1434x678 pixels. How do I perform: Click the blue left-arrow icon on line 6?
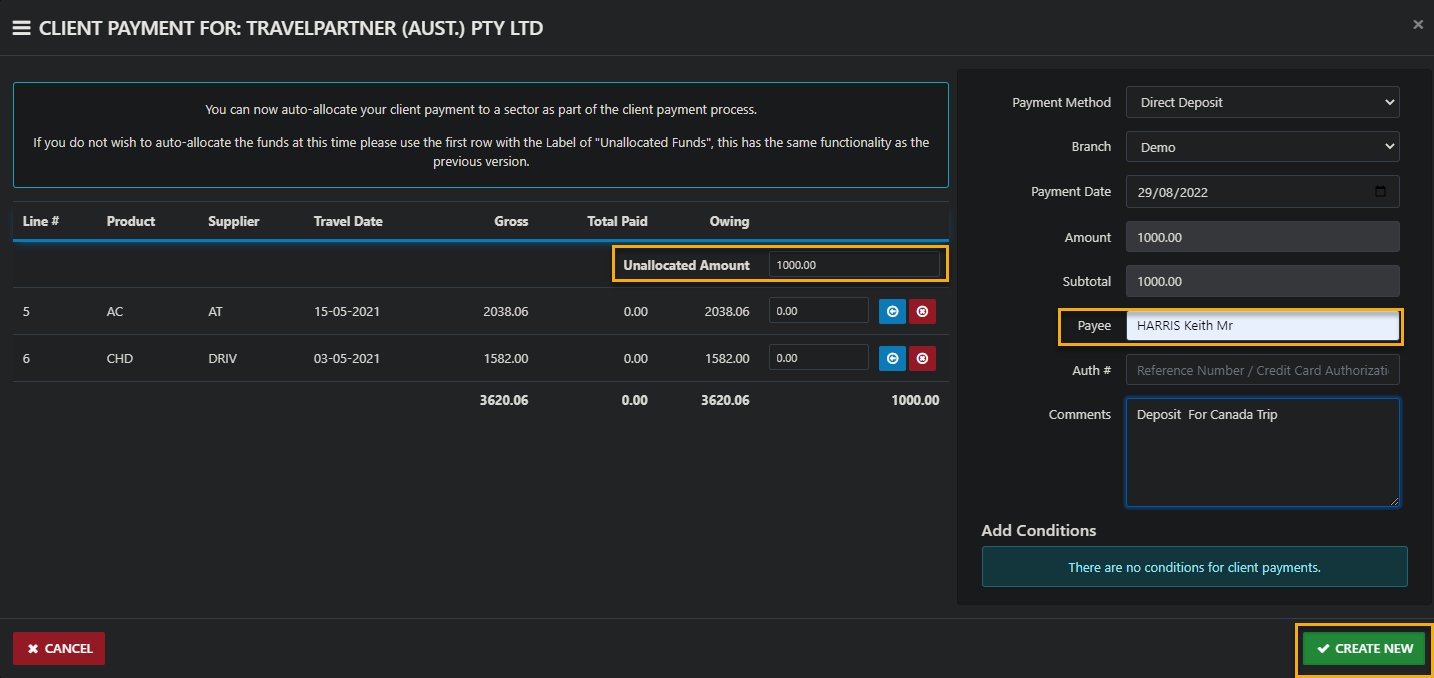click(892, 358)
